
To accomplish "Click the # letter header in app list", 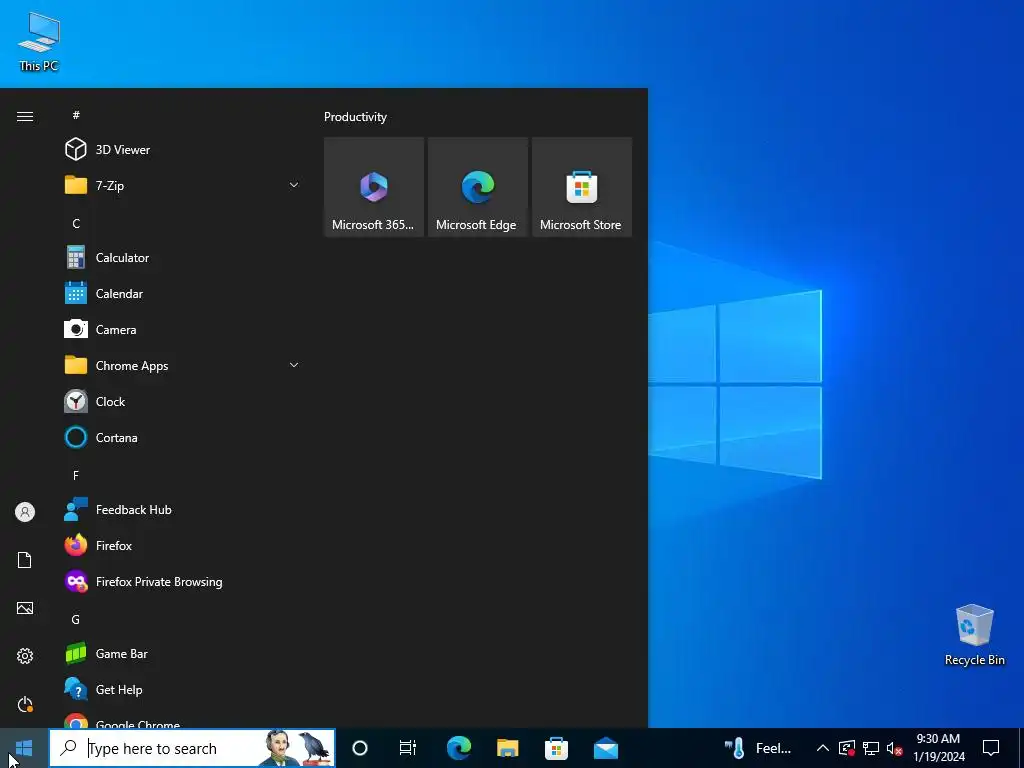I will [76, 116].
